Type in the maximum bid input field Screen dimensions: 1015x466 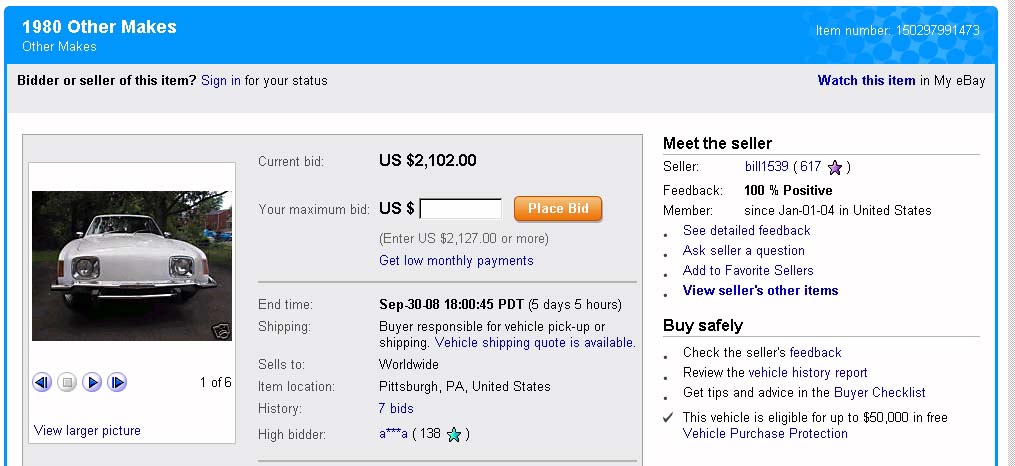coord(461,209)
